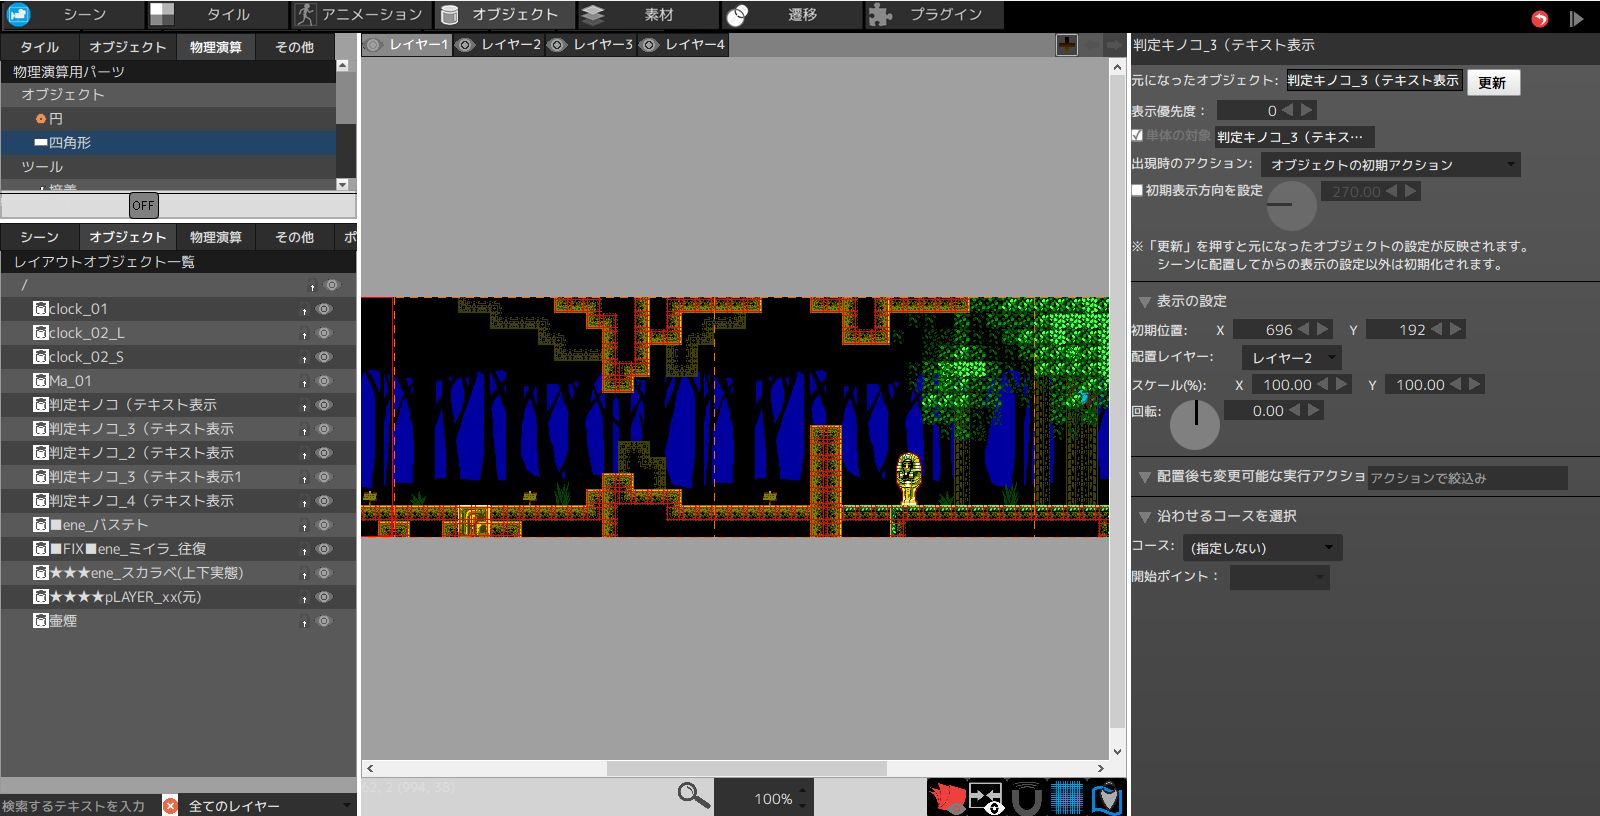Open the 出現時のアクション dropdown
This screenshot has height=816, width=1600.
(1390, 164)
